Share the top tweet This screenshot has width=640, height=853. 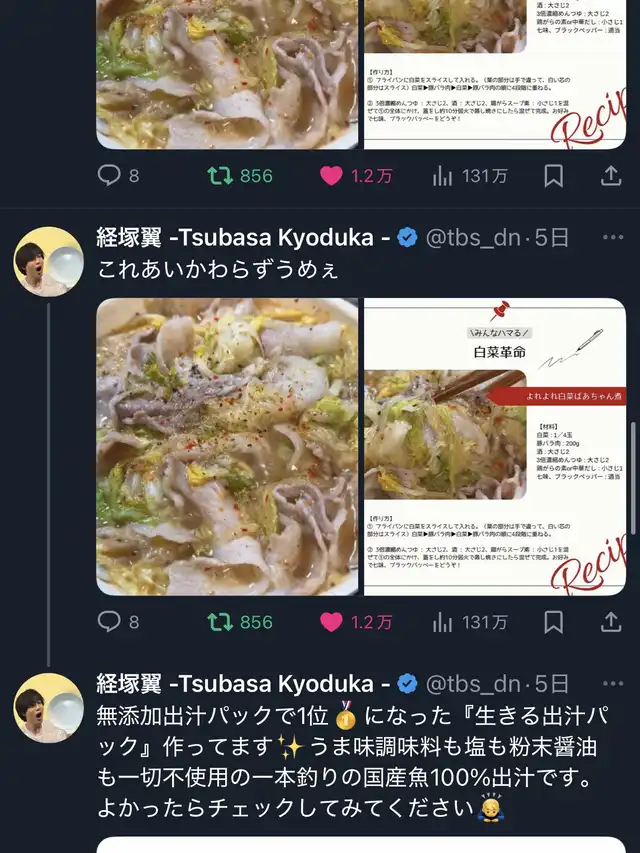pos(611,176)
